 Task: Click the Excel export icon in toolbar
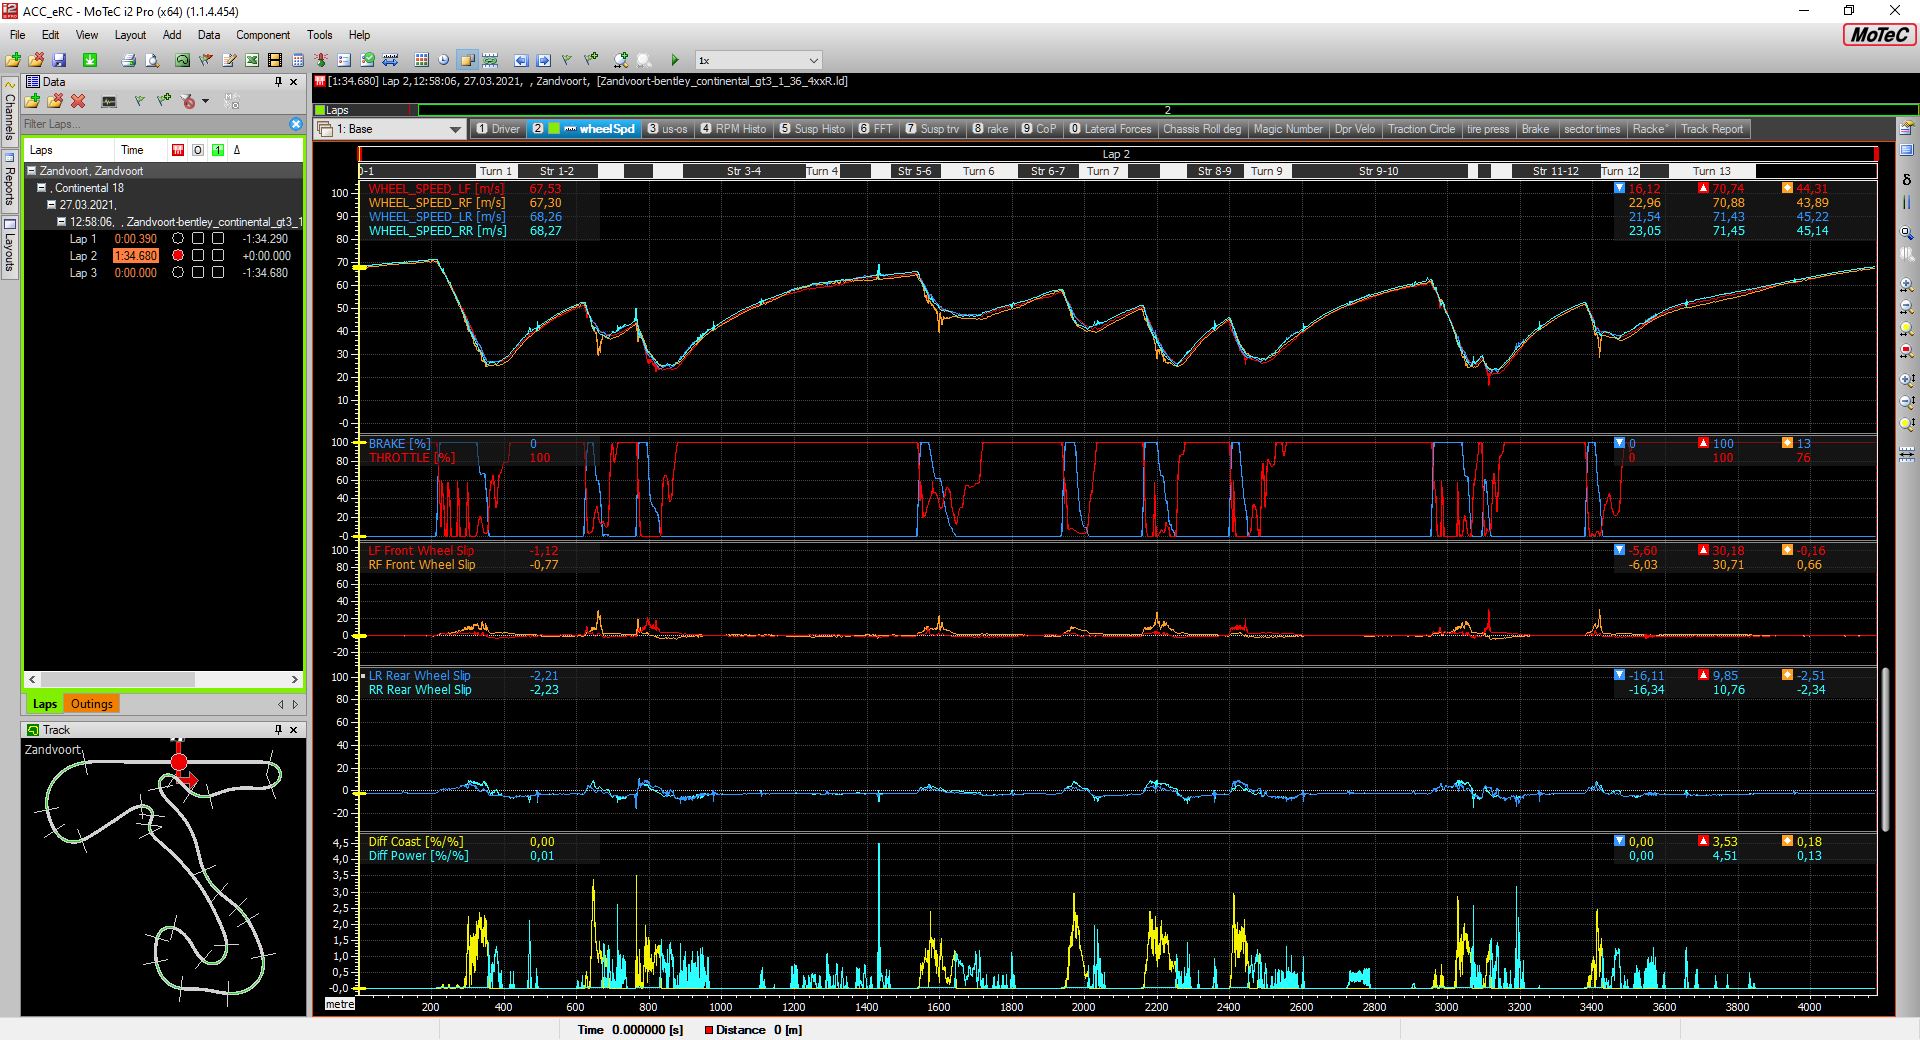pyautogui.click(x=252, y=60)
